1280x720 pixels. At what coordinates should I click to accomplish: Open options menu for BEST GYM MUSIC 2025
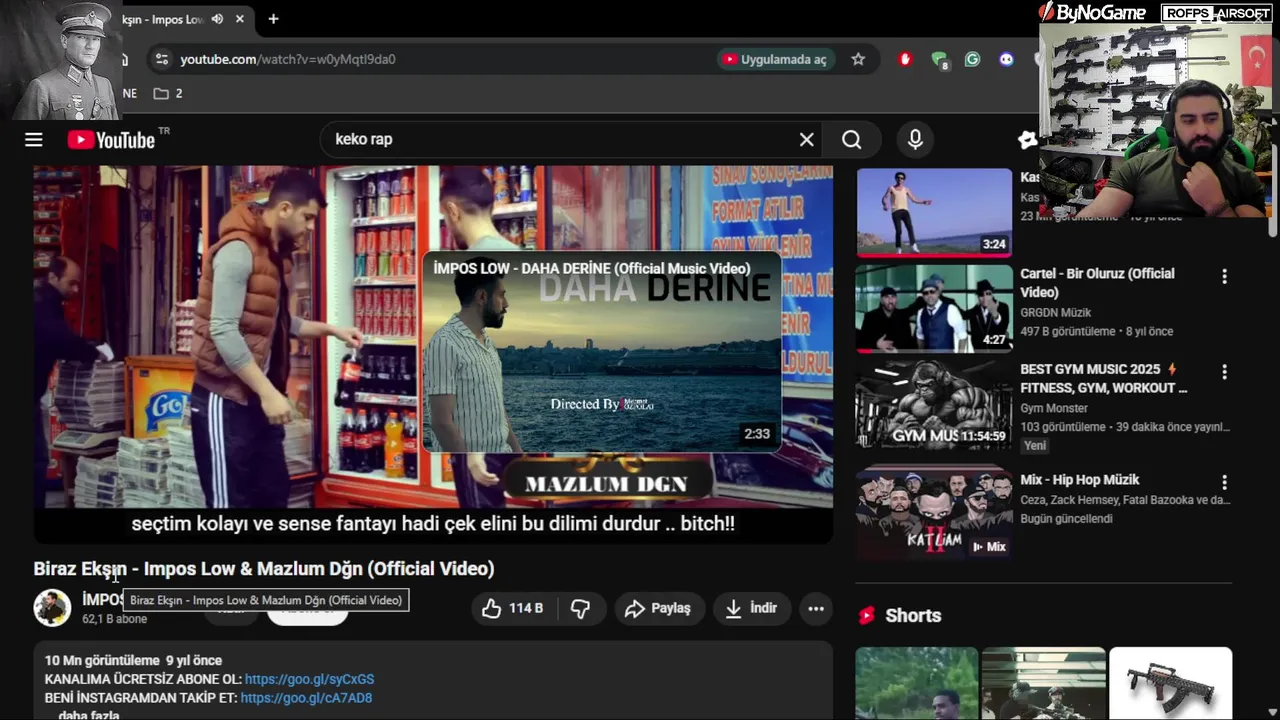point(1224,372)
